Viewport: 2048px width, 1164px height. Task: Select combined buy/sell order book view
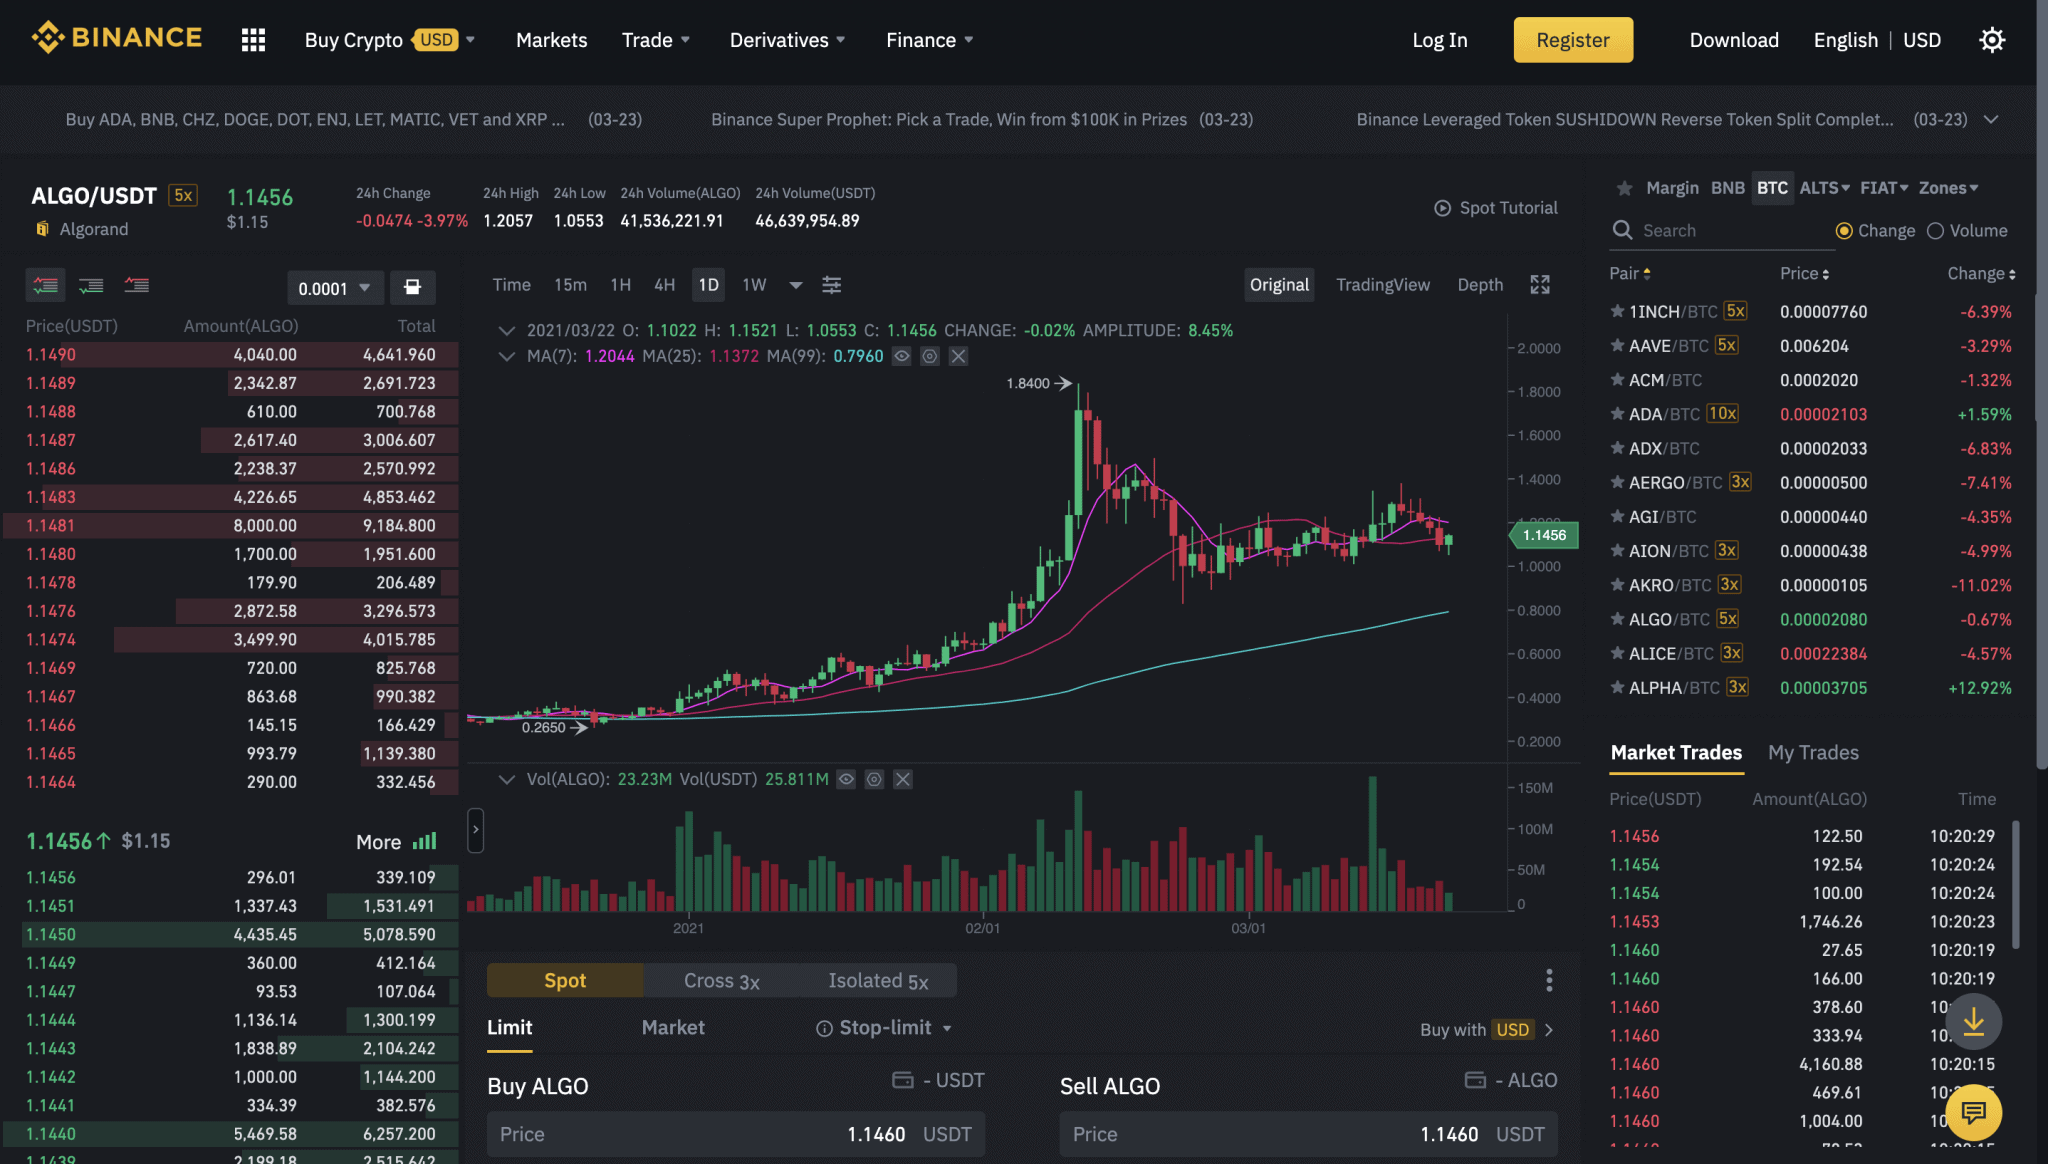tap(45, 286)
